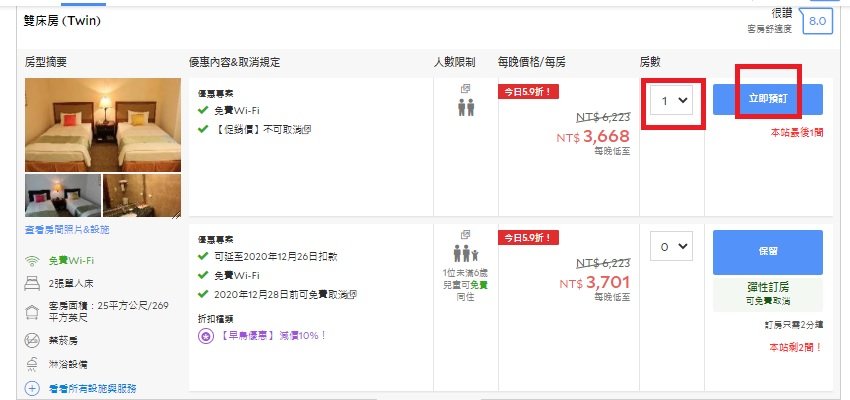This screenshot has width=850, height=400.
Task: Open the link to see all facilities and services
Action: [x=92, y=388]
